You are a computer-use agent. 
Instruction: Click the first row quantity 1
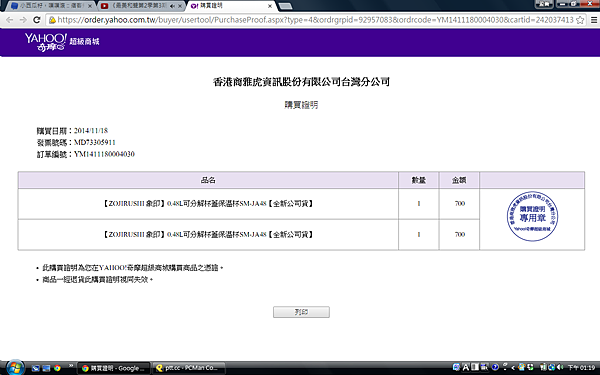(x=419, y=204)
